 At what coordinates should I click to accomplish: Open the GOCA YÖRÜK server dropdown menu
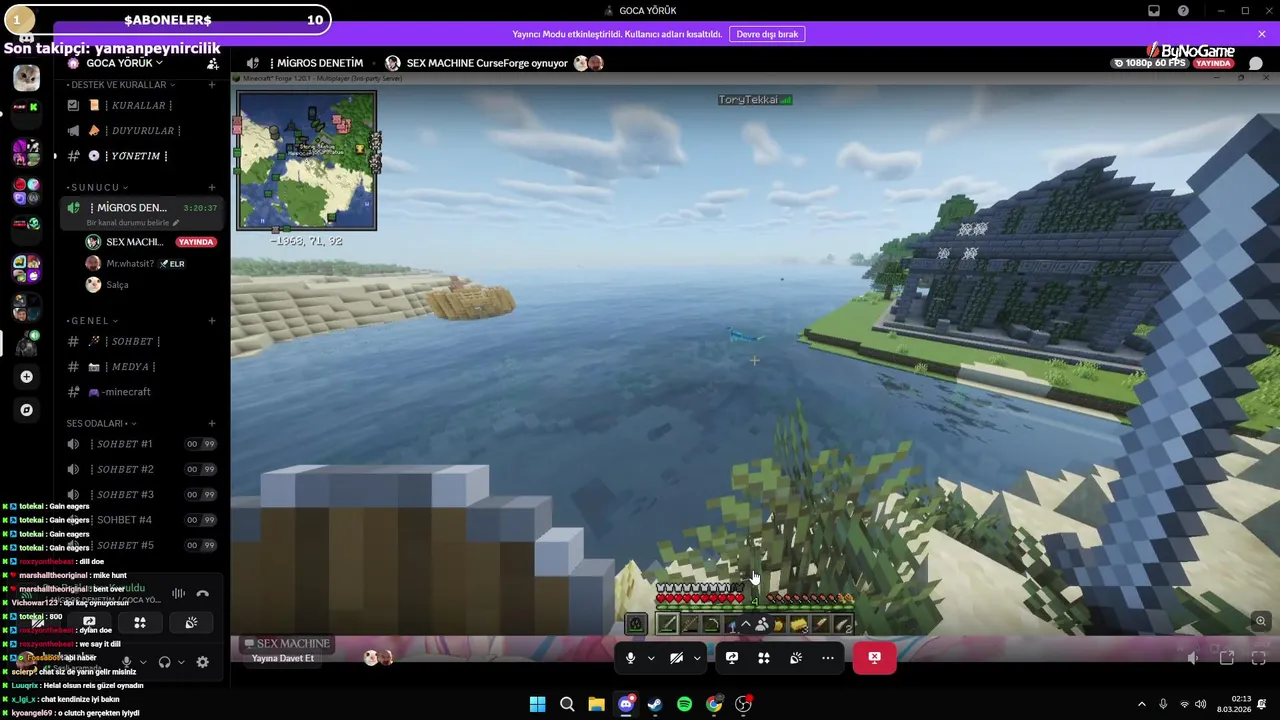click(124, 63)
